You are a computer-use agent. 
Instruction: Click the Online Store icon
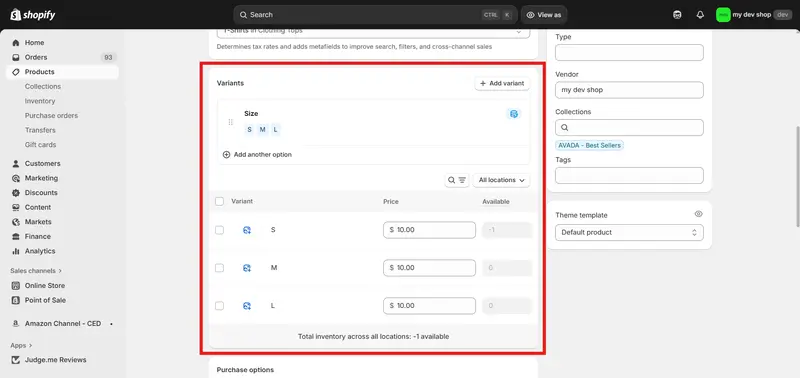click(16, 286)
